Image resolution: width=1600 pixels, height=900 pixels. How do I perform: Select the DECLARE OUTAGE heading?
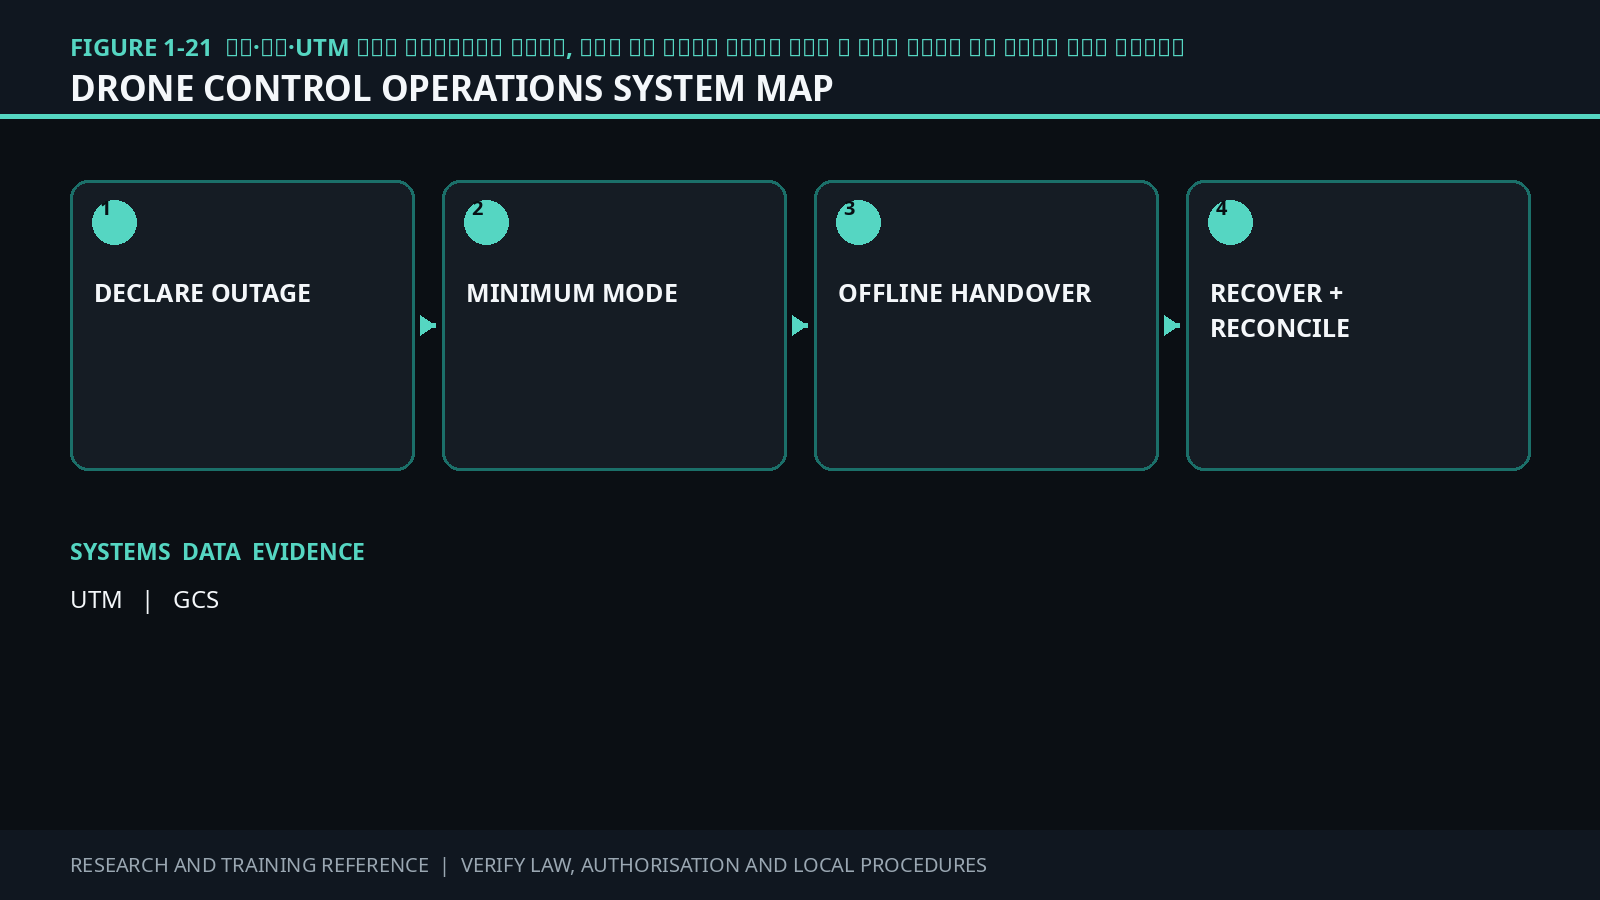pyautogui.click(x=202, y=293)
